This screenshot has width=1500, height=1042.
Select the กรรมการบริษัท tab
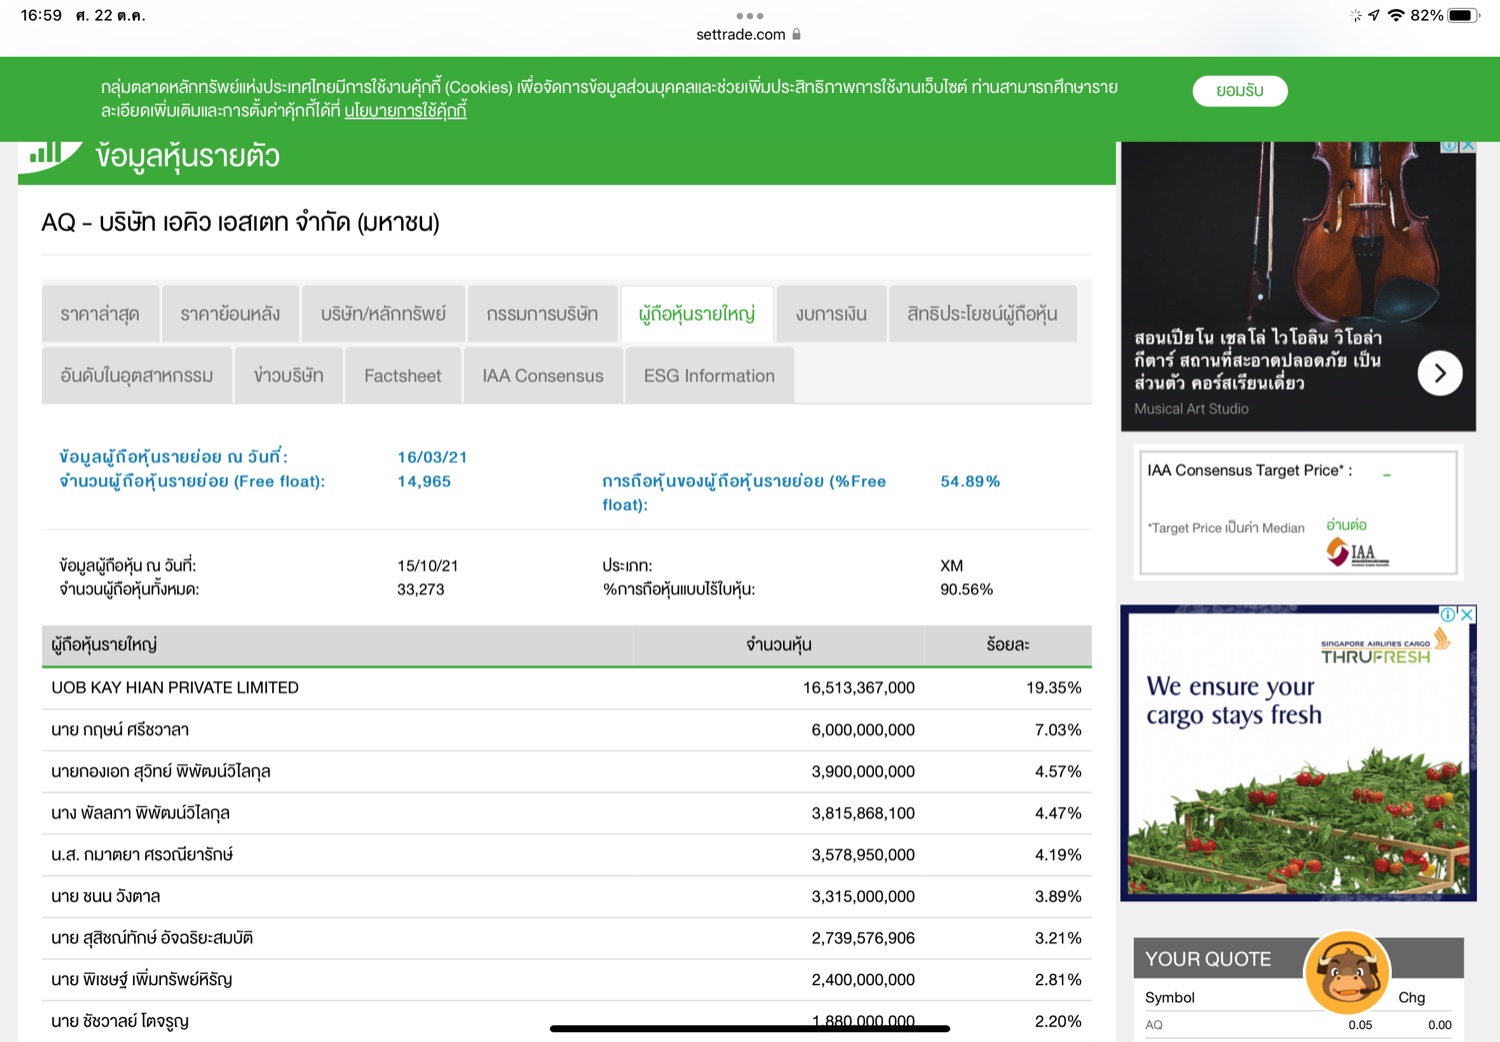[x=542, y=314]
